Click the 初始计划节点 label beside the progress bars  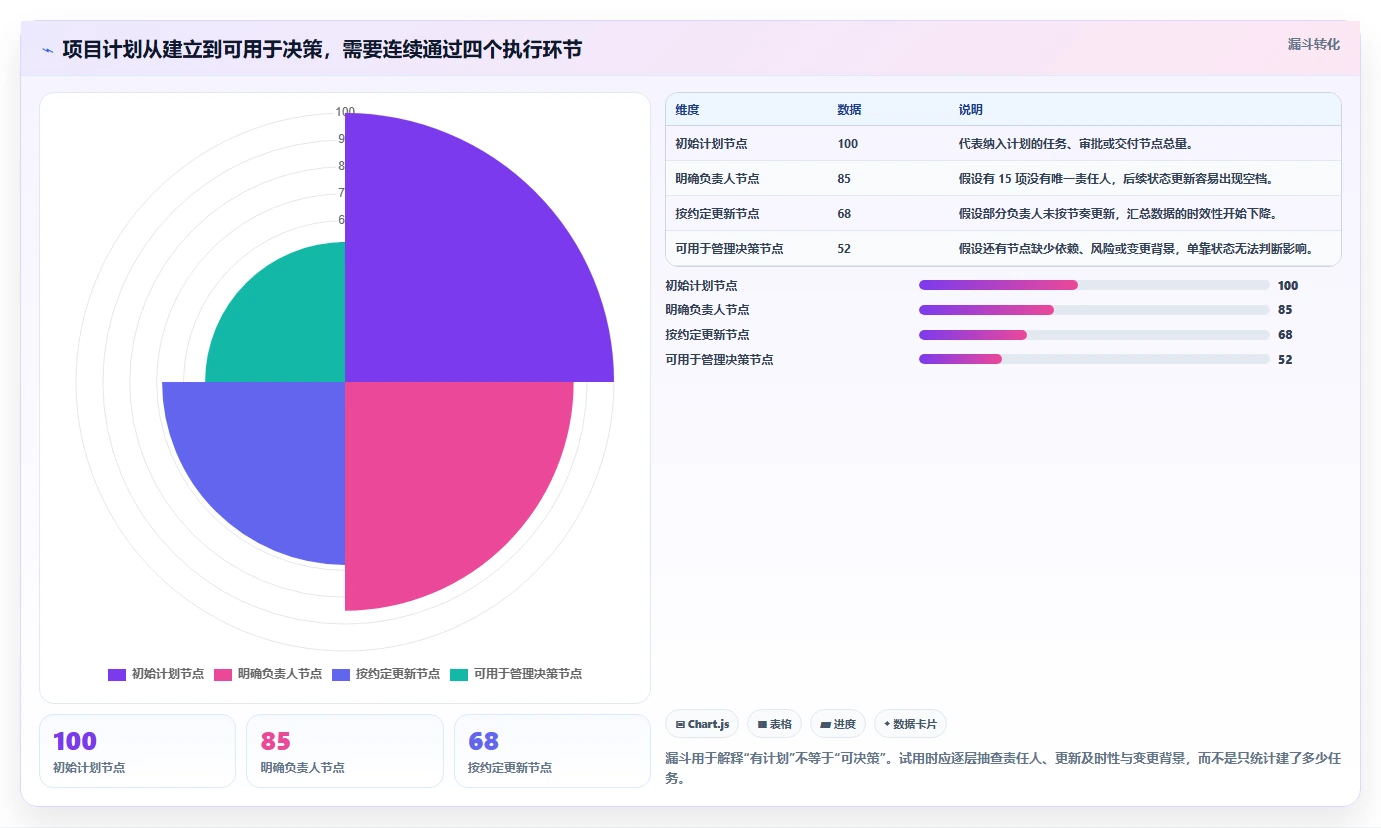[701, 285]
